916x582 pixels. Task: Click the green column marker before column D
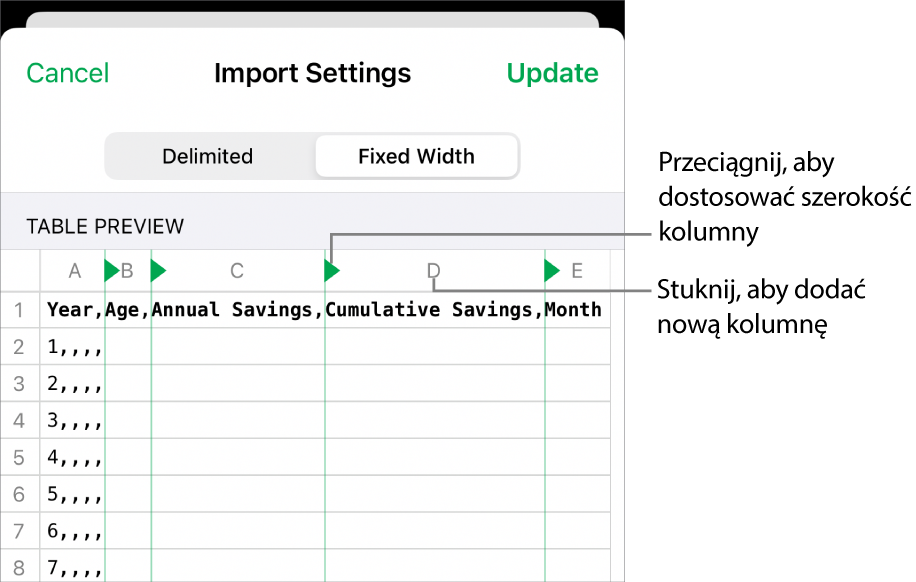(x=332, y=270)
